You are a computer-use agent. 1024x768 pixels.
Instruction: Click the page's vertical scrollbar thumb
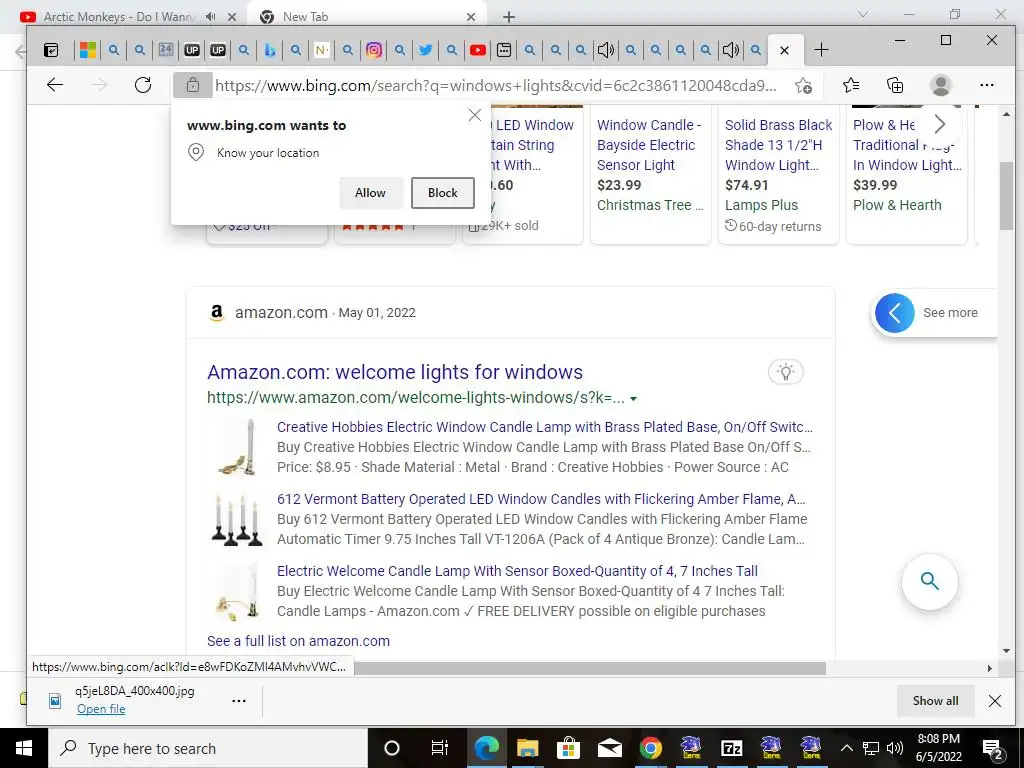pos(1006,196)
